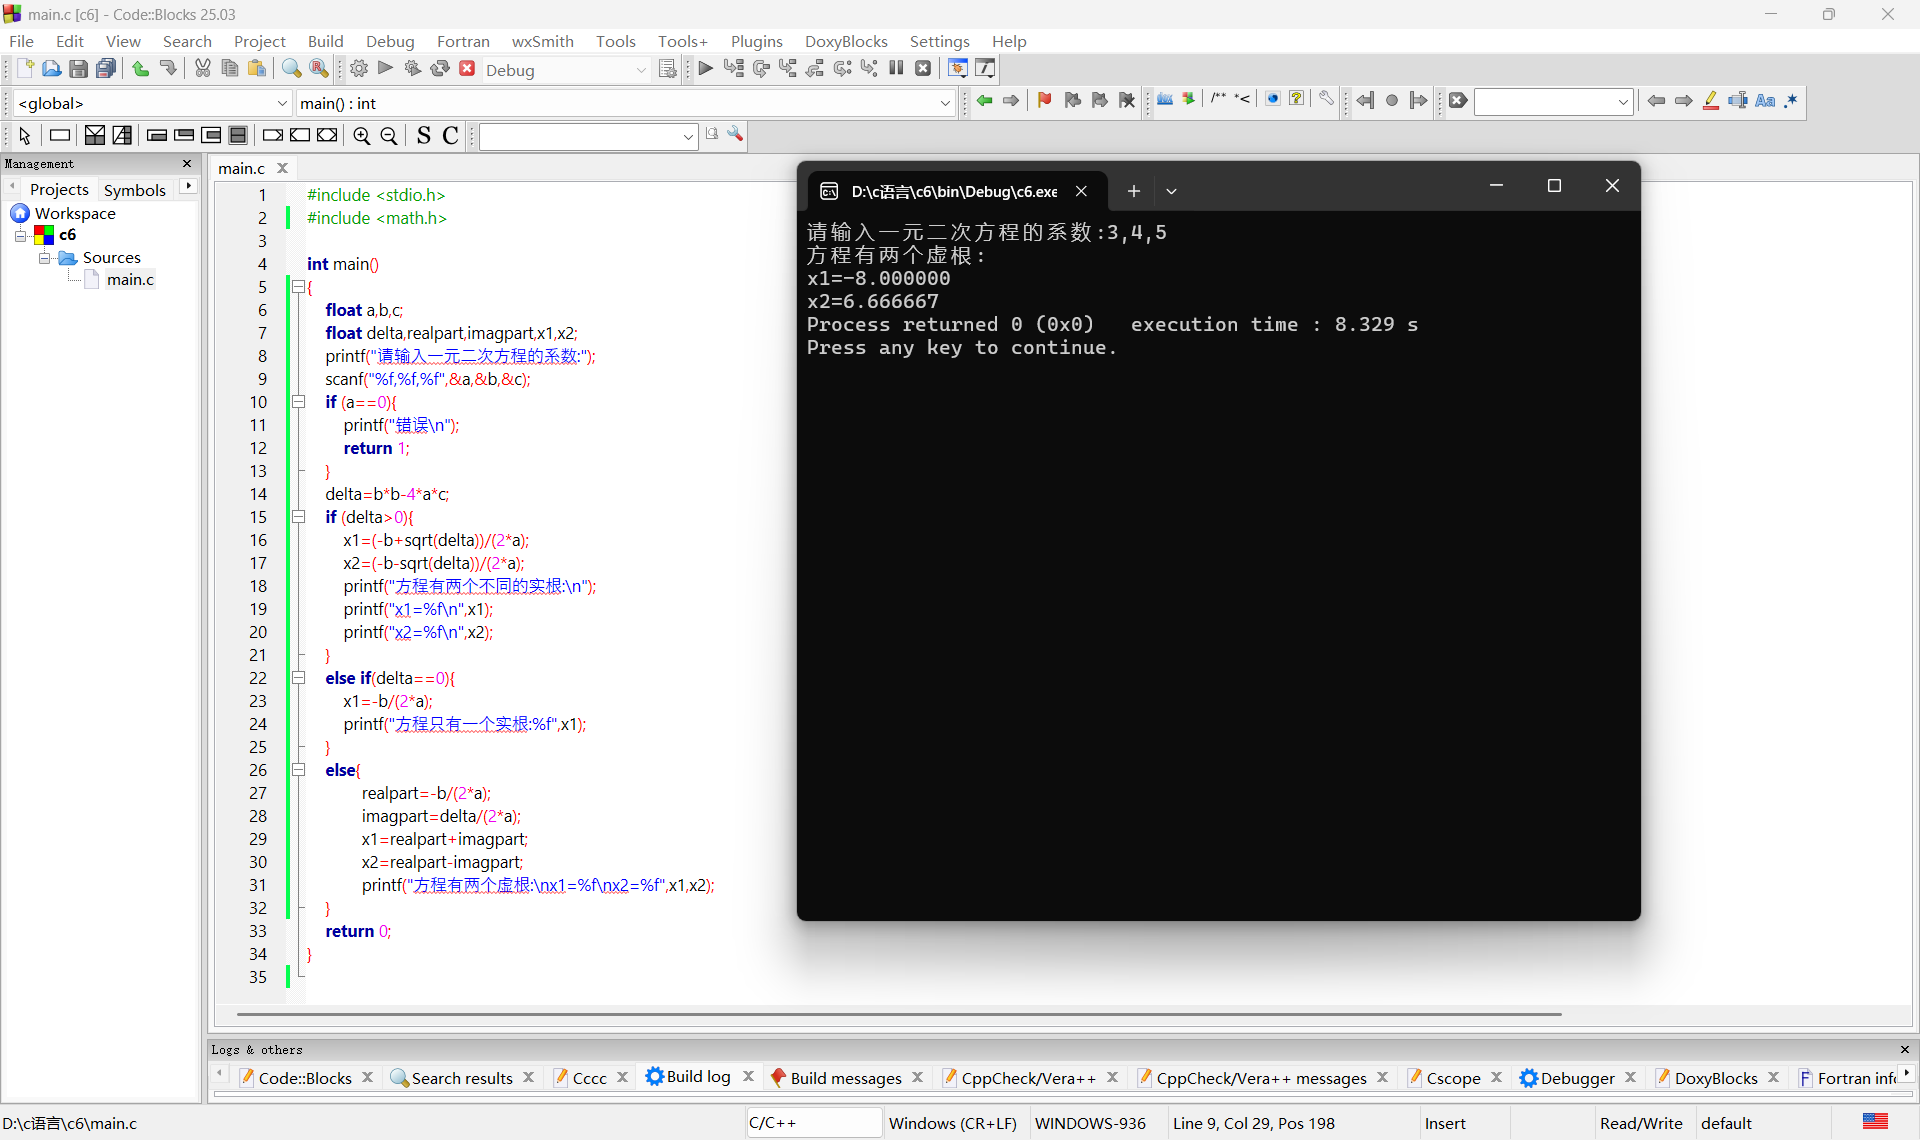
Task: Switch to the Build messages tab
Action: (x=845, y=1078)
